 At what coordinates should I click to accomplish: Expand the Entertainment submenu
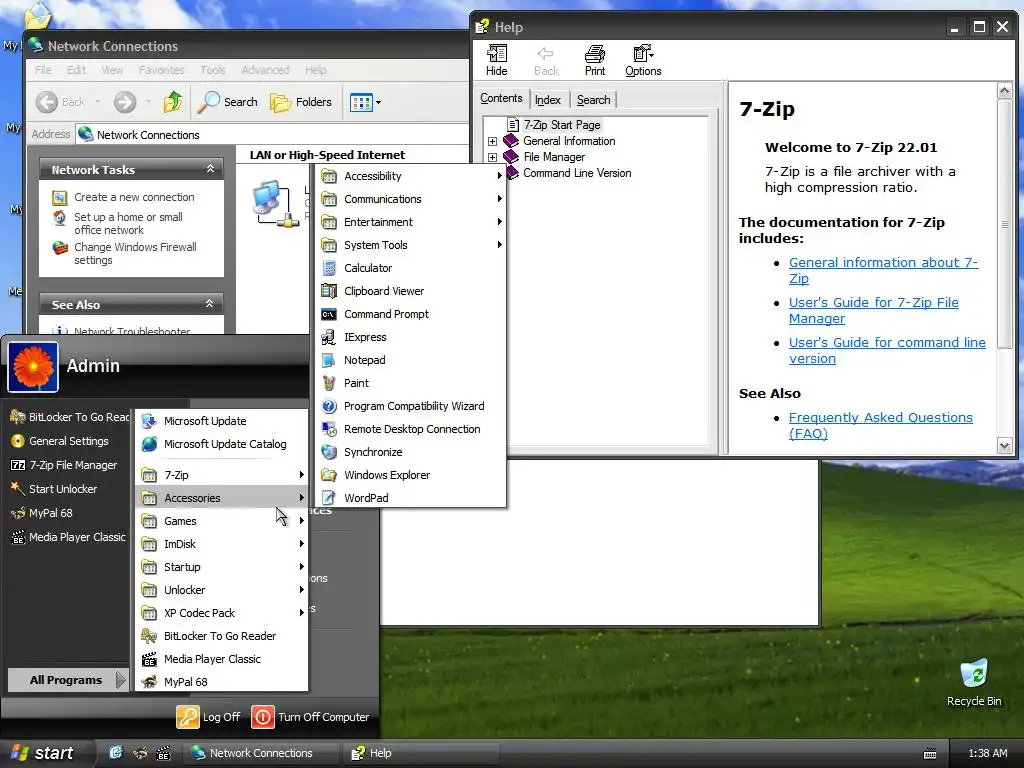410,222
